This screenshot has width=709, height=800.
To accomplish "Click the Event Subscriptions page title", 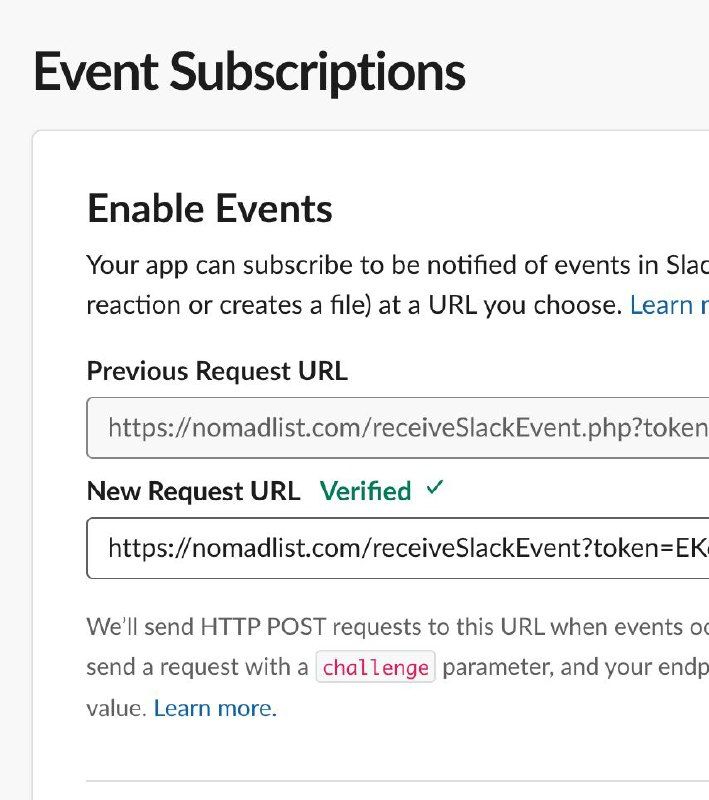I will [x=249, y=72].
